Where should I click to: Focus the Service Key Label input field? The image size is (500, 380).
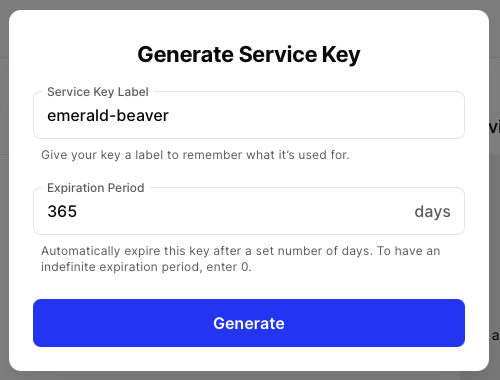pos(249,115)
